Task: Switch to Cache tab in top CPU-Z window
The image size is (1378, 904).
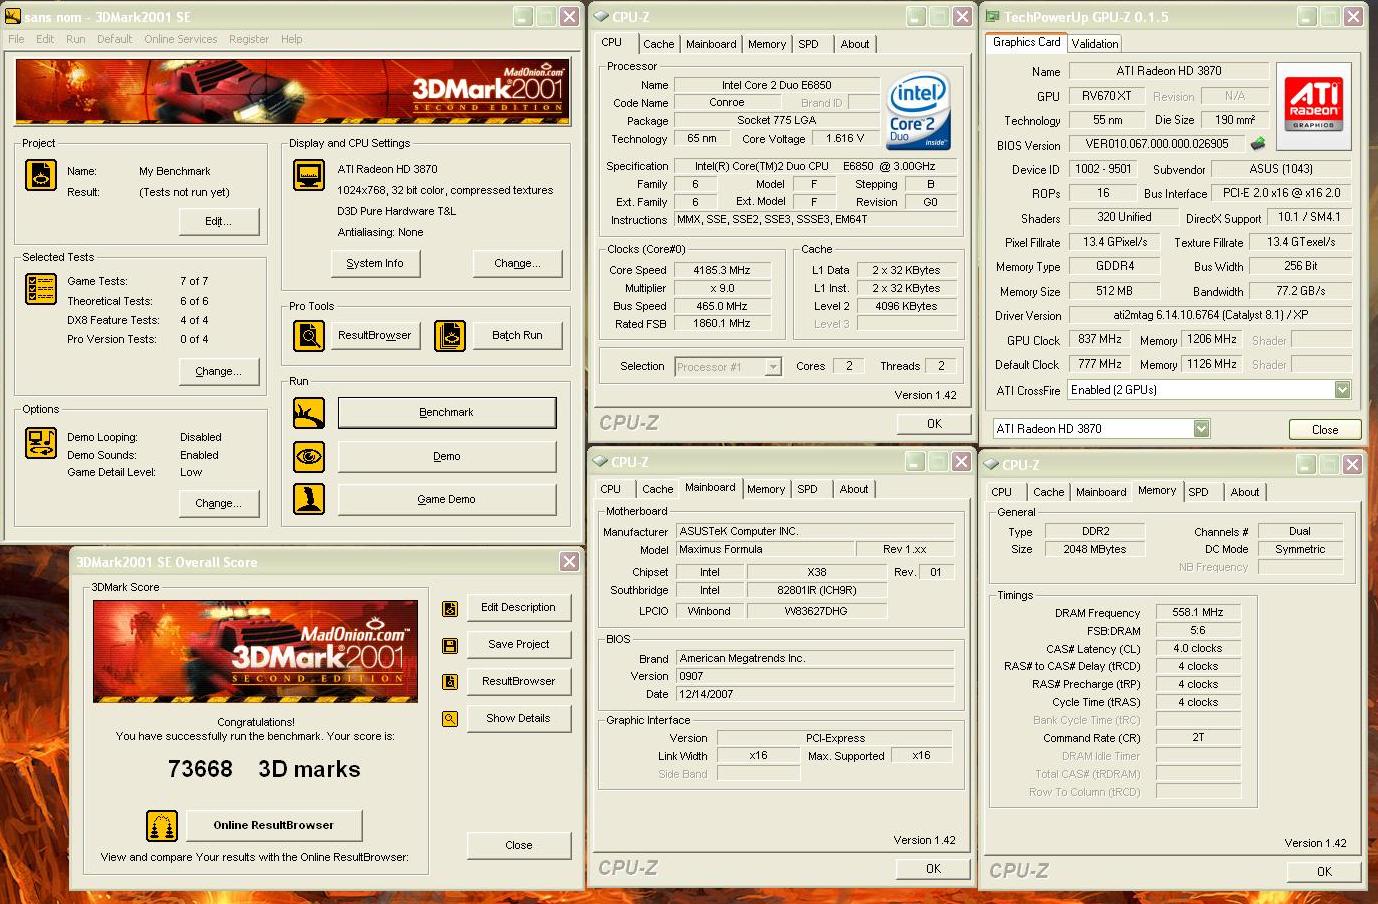Action: 658,44
